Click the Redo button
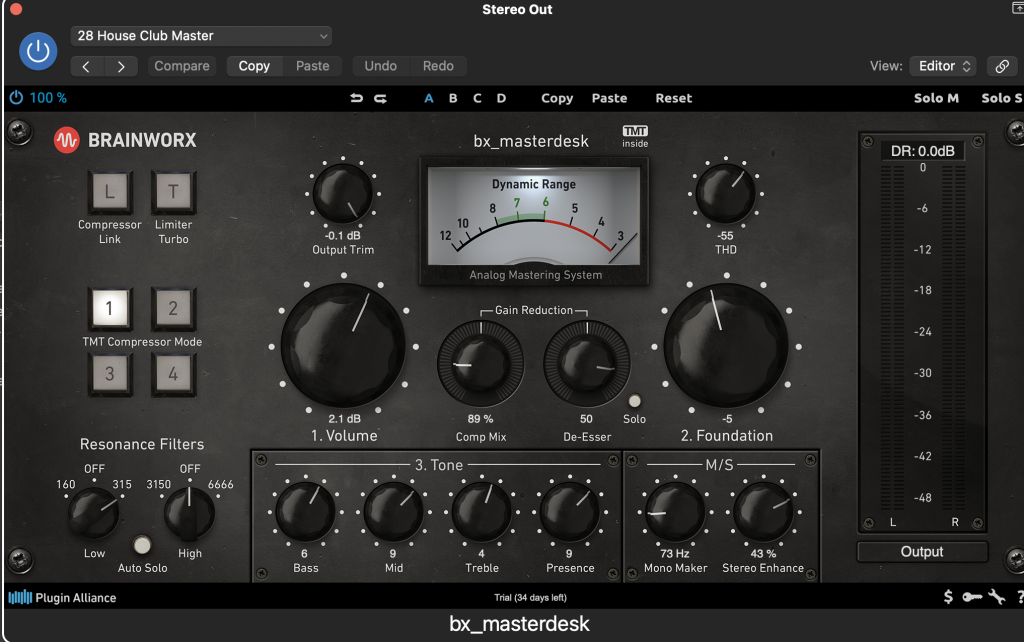Viewport: 1024px width, 642px height. 438,66
